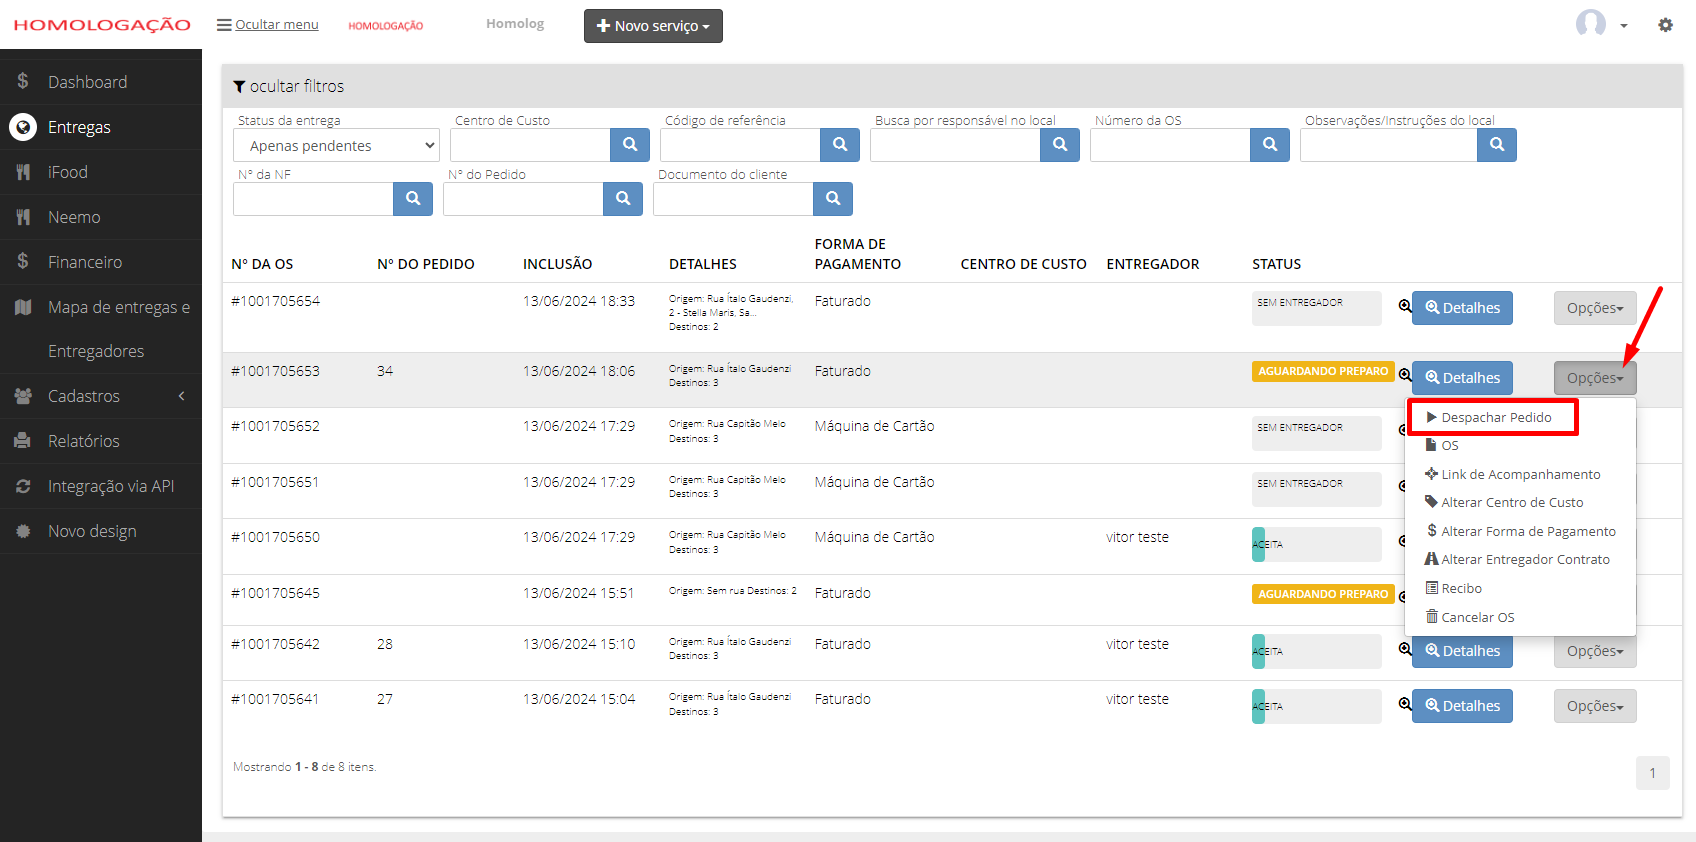
Task: Click Ocultar menu link in header
Action: click(268, 25)
